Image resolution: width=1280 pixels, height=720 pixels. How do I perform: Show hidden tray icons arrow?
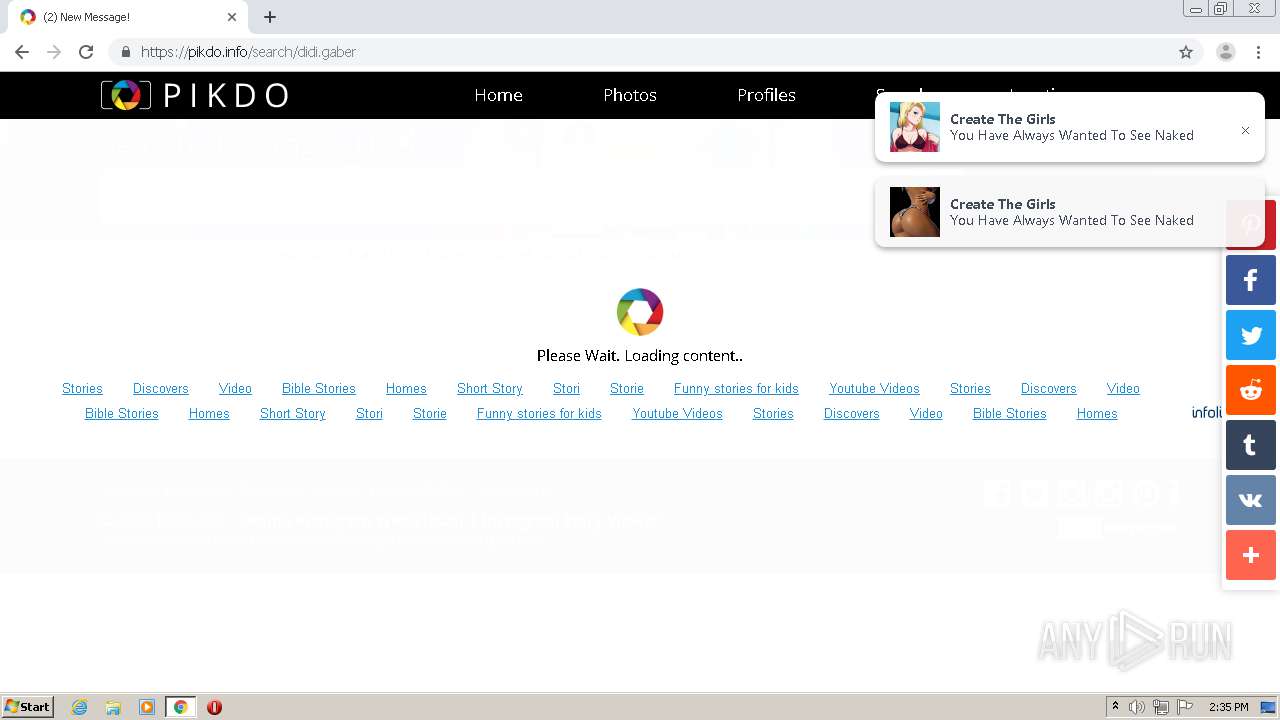point(1114,707)
